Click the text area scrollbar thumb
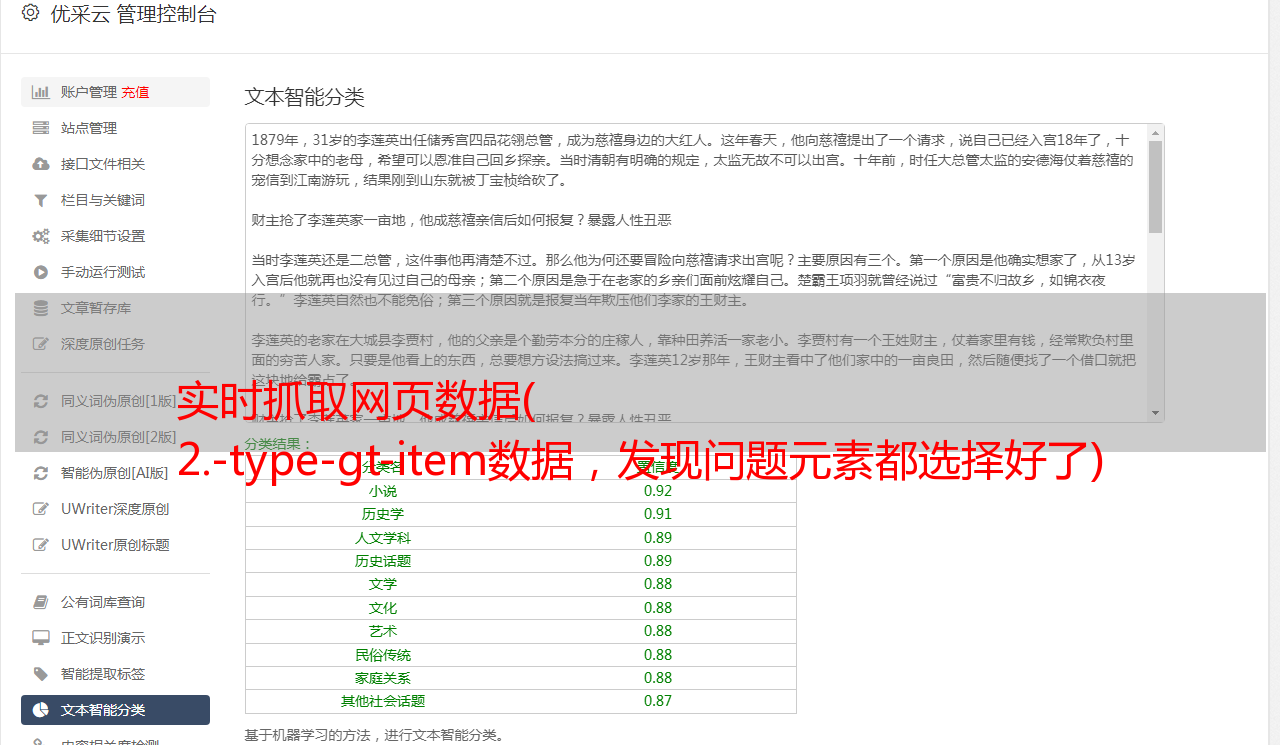 click(1156, 187)
